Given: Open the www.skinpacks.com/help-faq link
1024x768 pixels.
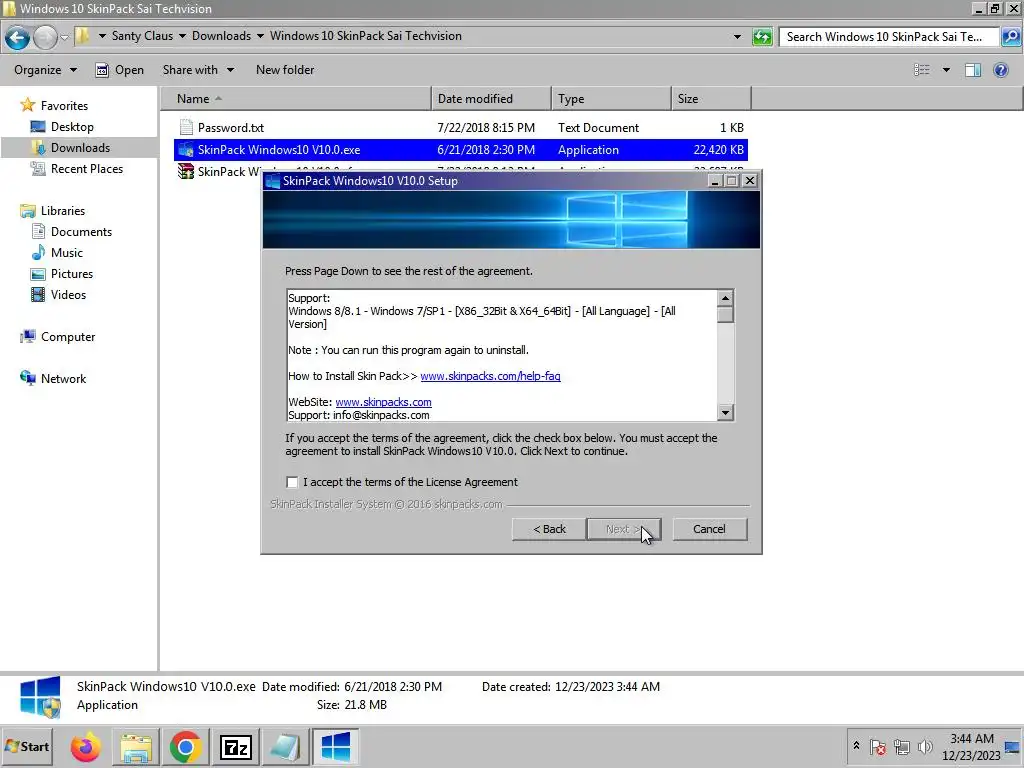Looking at the screenshot, I should [490, 376].
